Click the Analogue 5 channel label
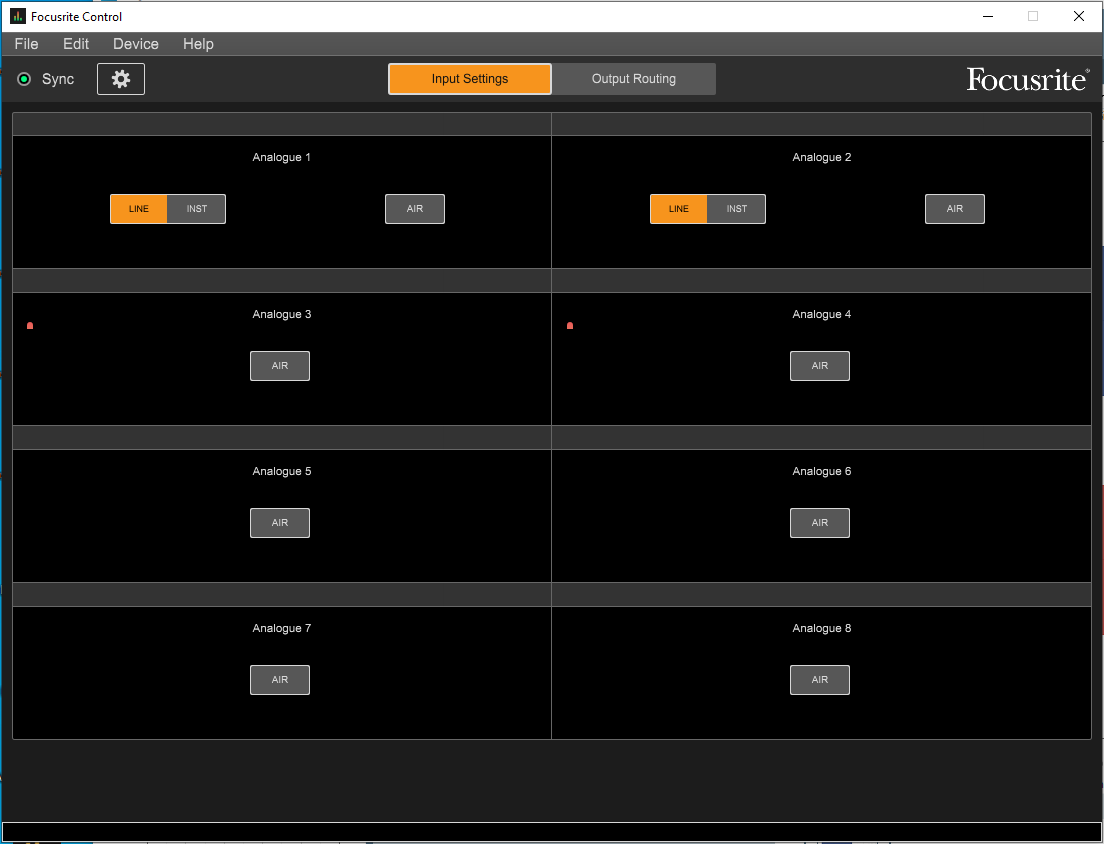 point(282,471)
